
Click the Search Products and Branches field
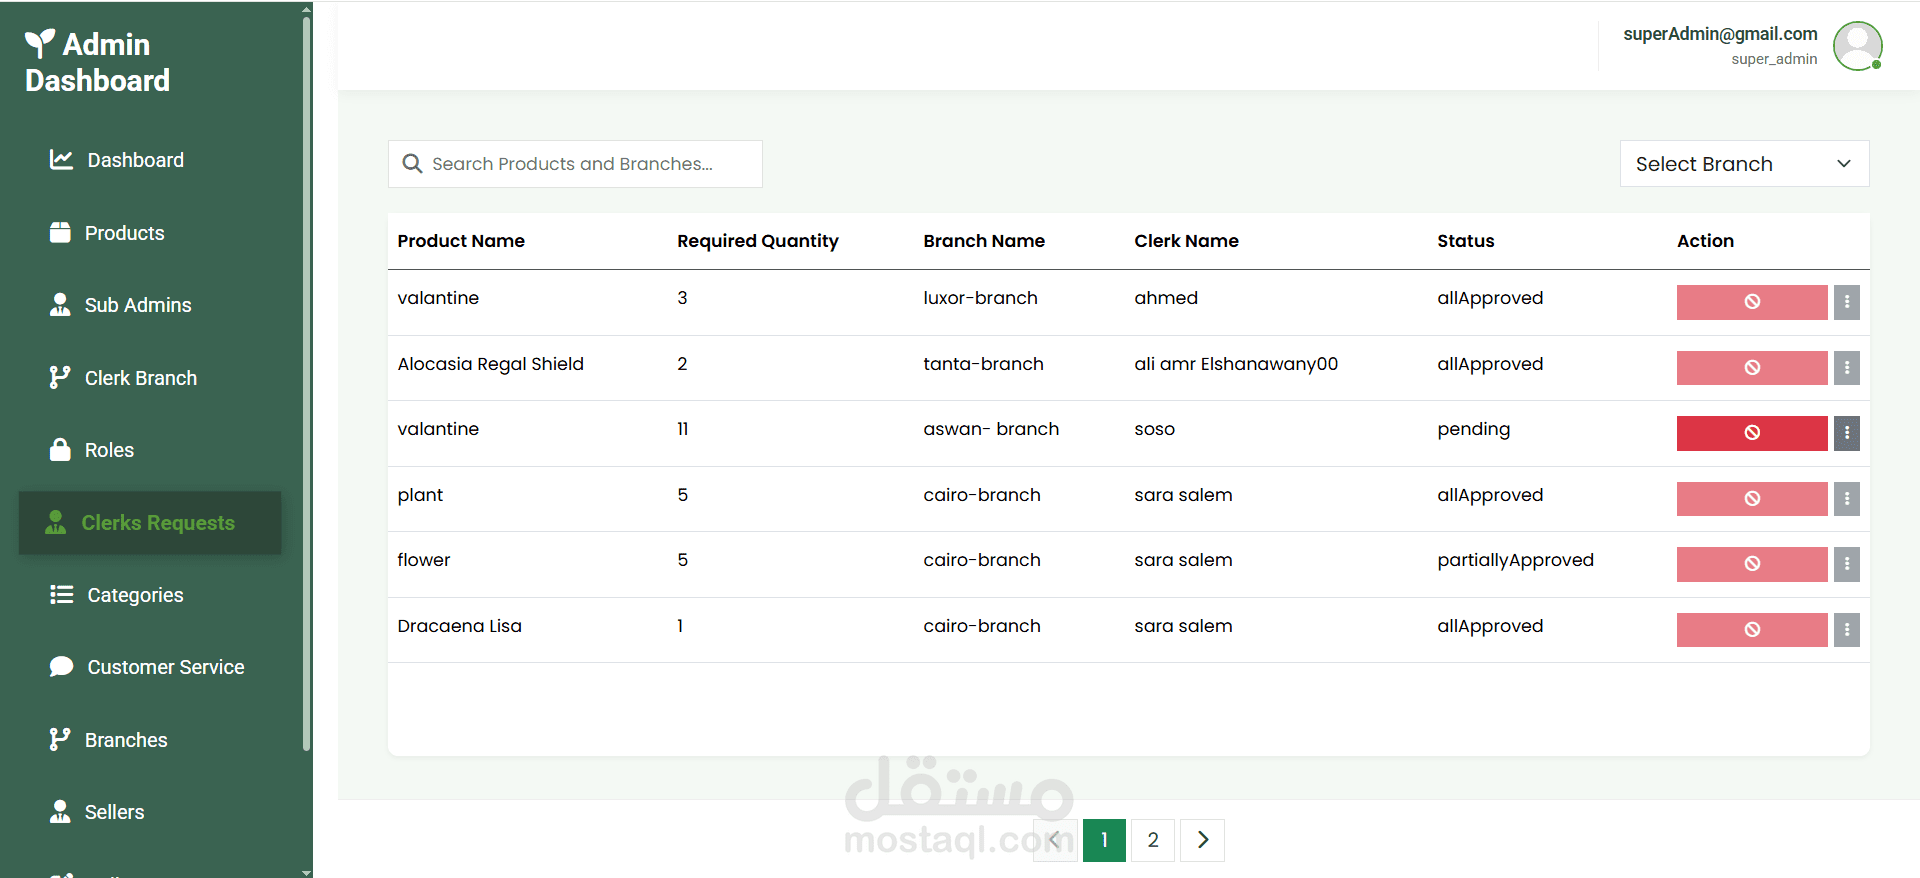[x=575, y=164]
